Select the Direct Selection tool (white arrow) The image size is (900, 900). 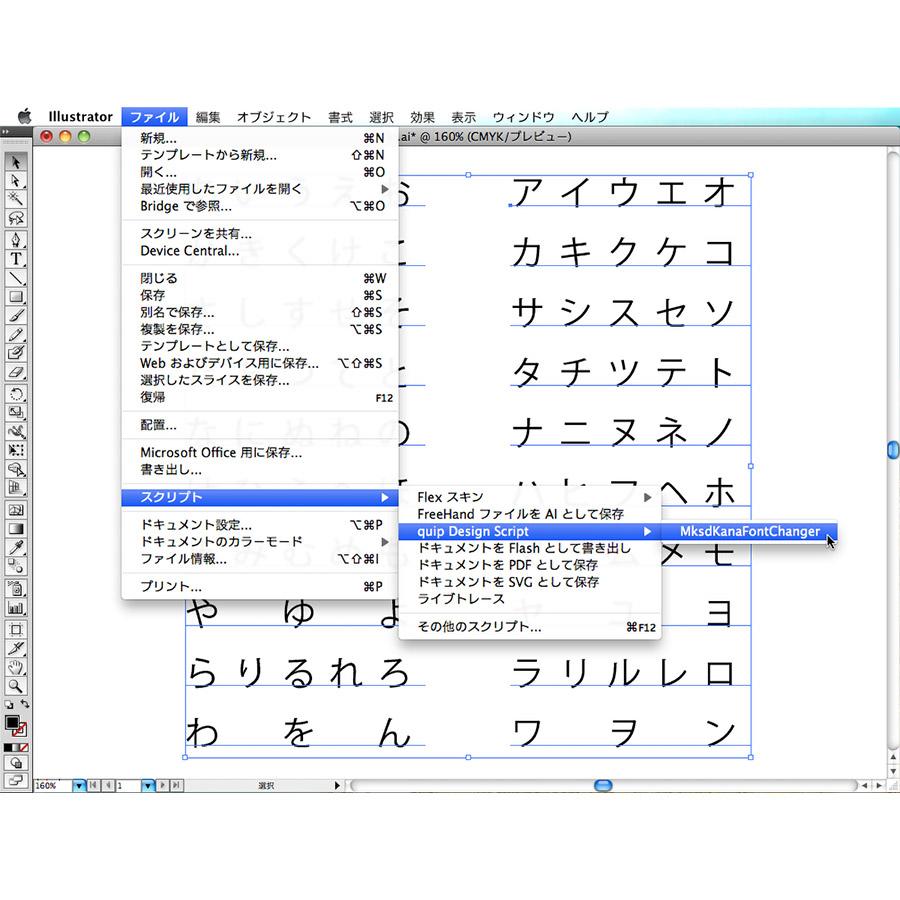click(x=16, y=181)
